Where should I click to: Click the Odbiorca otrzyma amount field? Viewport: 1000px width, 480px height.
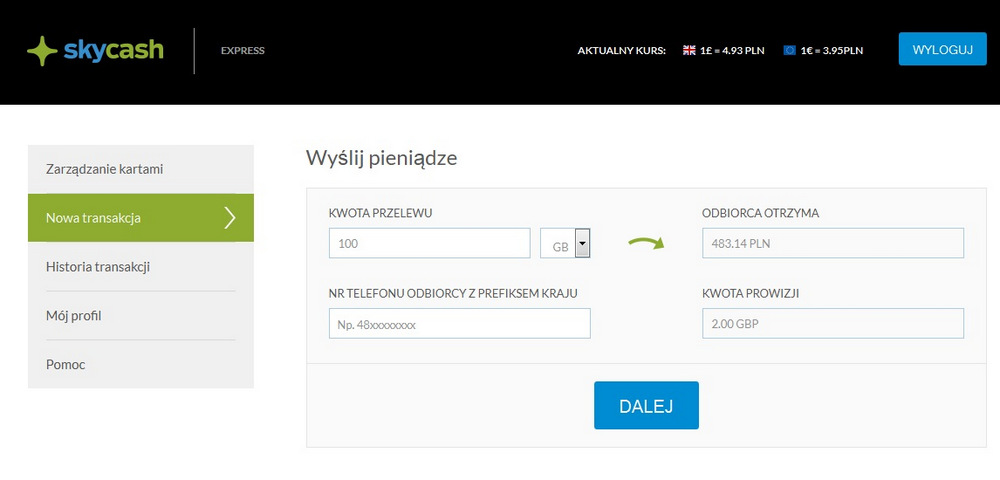832,243
